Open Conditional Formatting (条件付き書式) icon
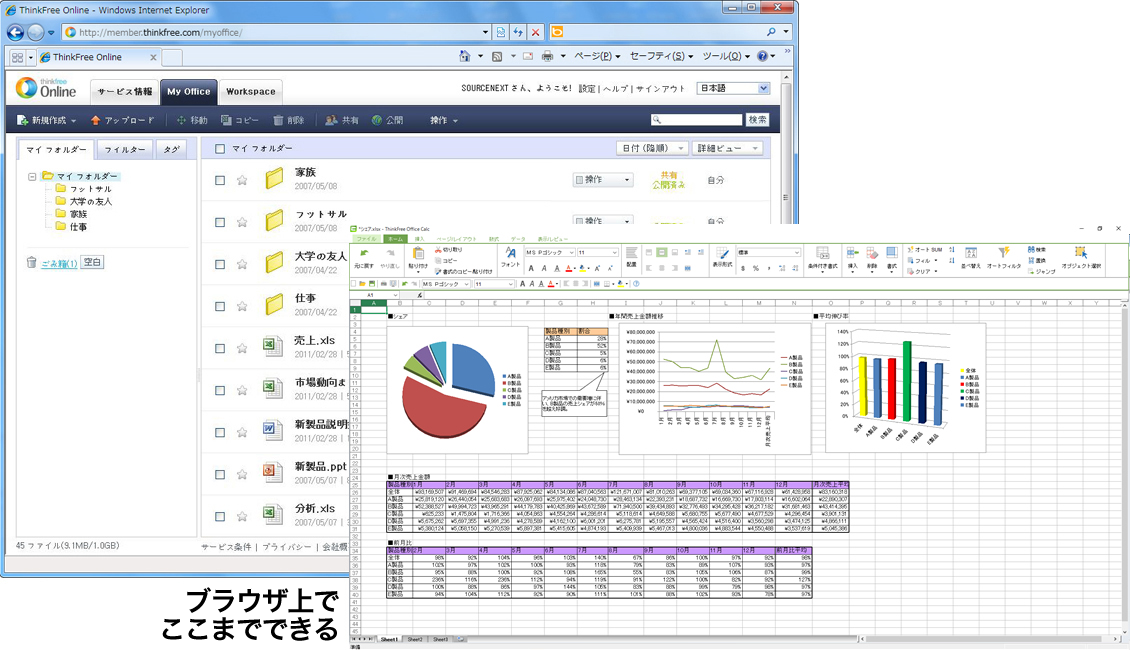The height and width of the screenshot is (650, 1130). point(822,253)
